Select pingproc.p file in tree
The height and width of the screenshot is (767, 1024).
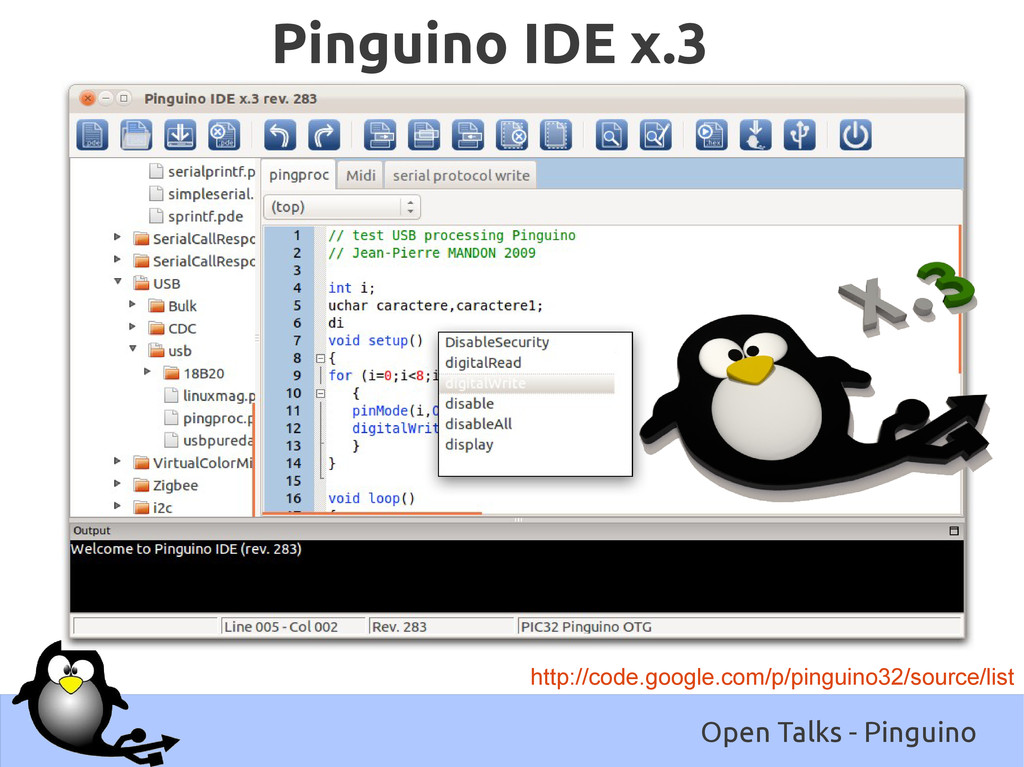pyautogui.click(x=209, y=418)
